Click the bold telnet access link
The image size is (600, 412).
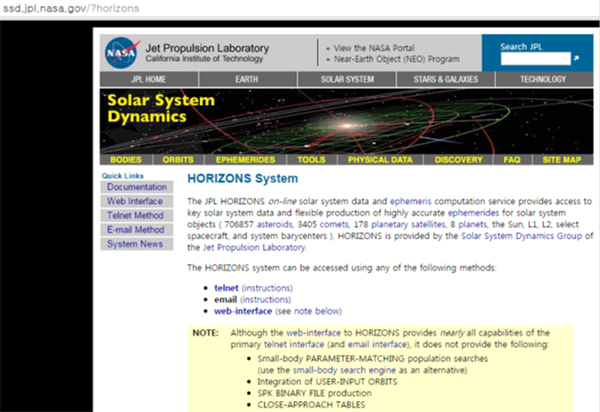(x=226, y=288)
